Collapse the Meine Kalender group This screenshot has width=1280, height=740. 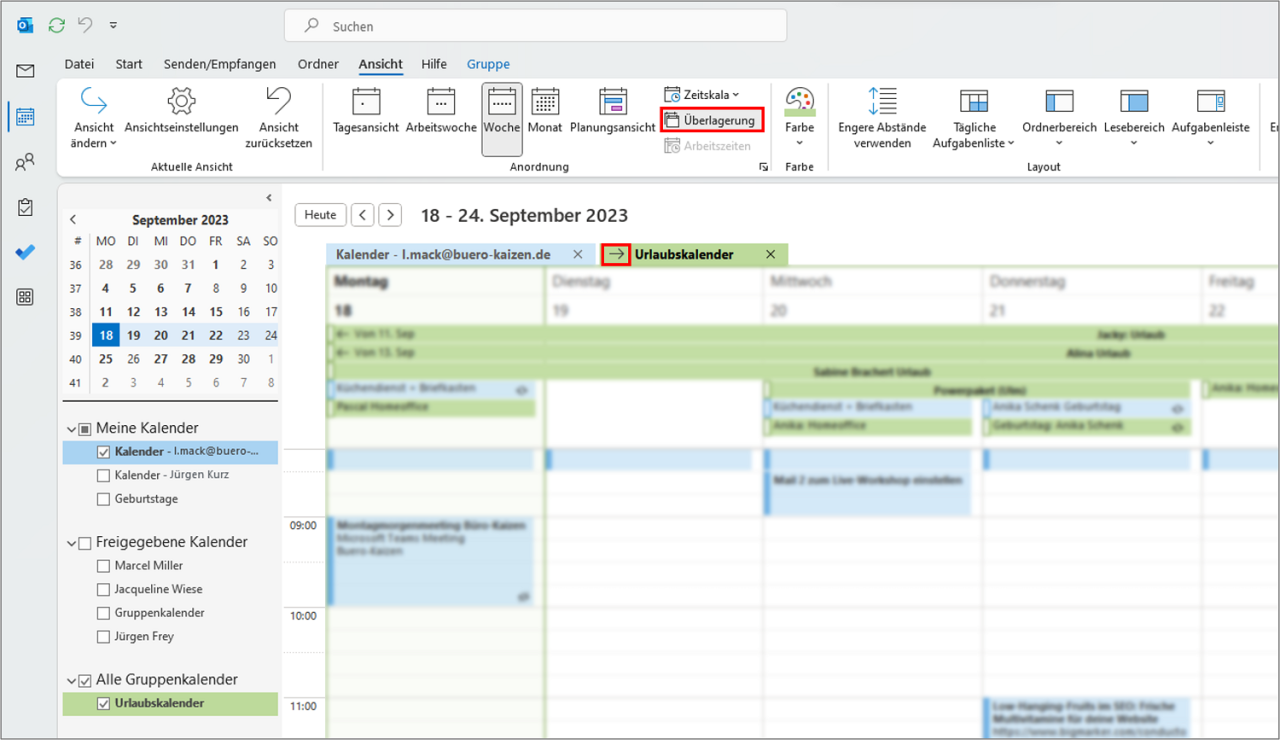72,429
